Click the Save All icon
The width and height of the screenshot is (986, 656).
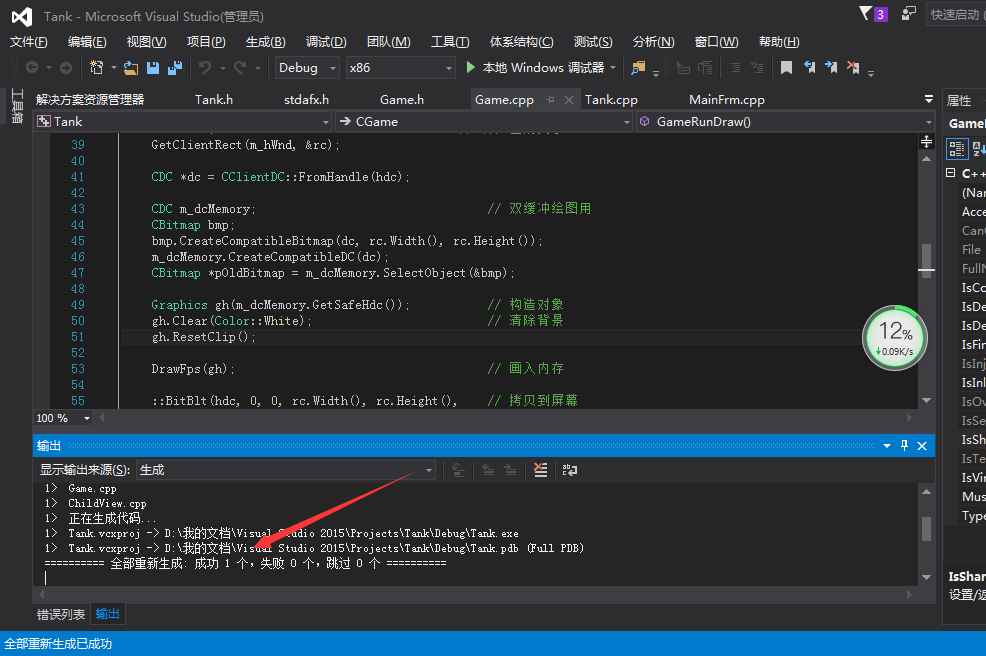pos(175,67)
